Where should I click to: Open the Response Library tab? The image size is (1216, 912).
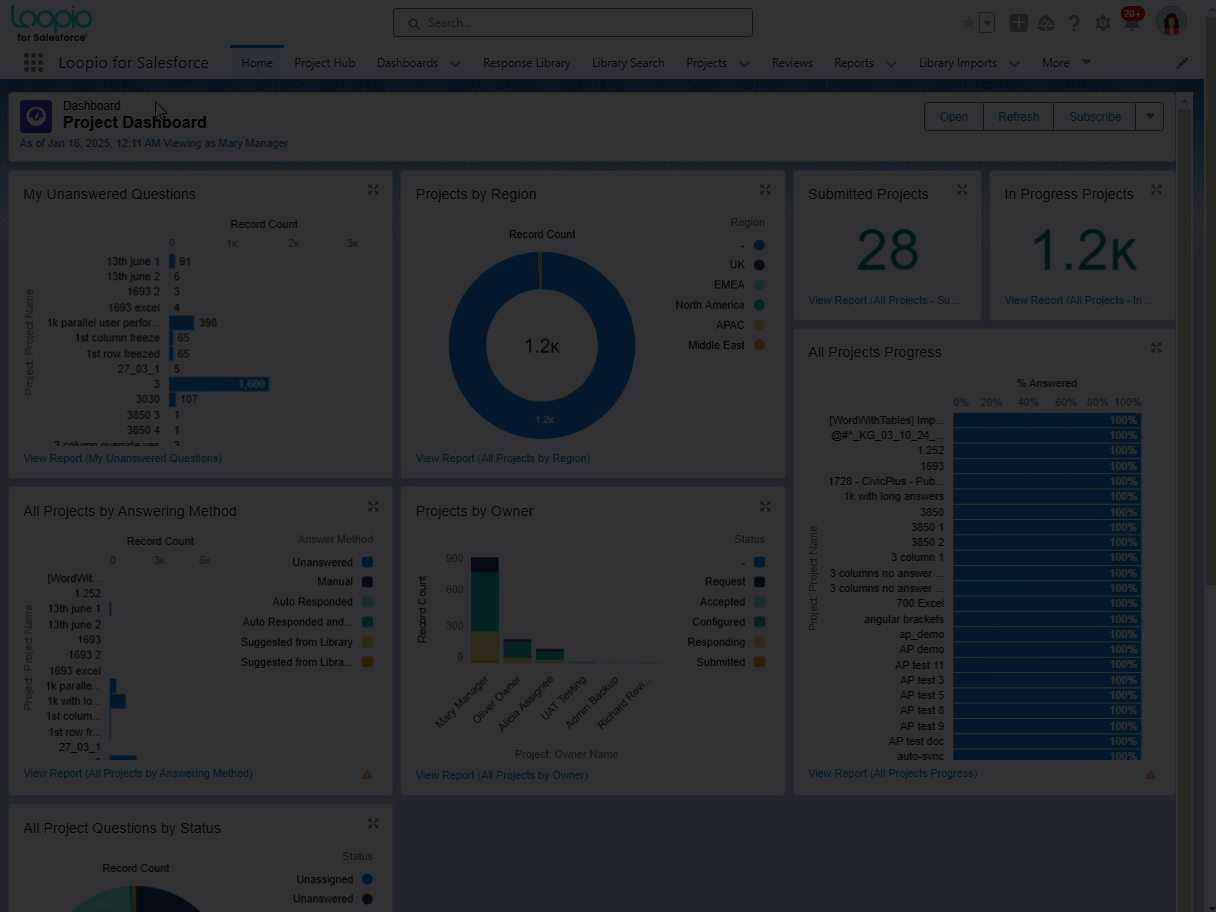[x=526, y=63]
